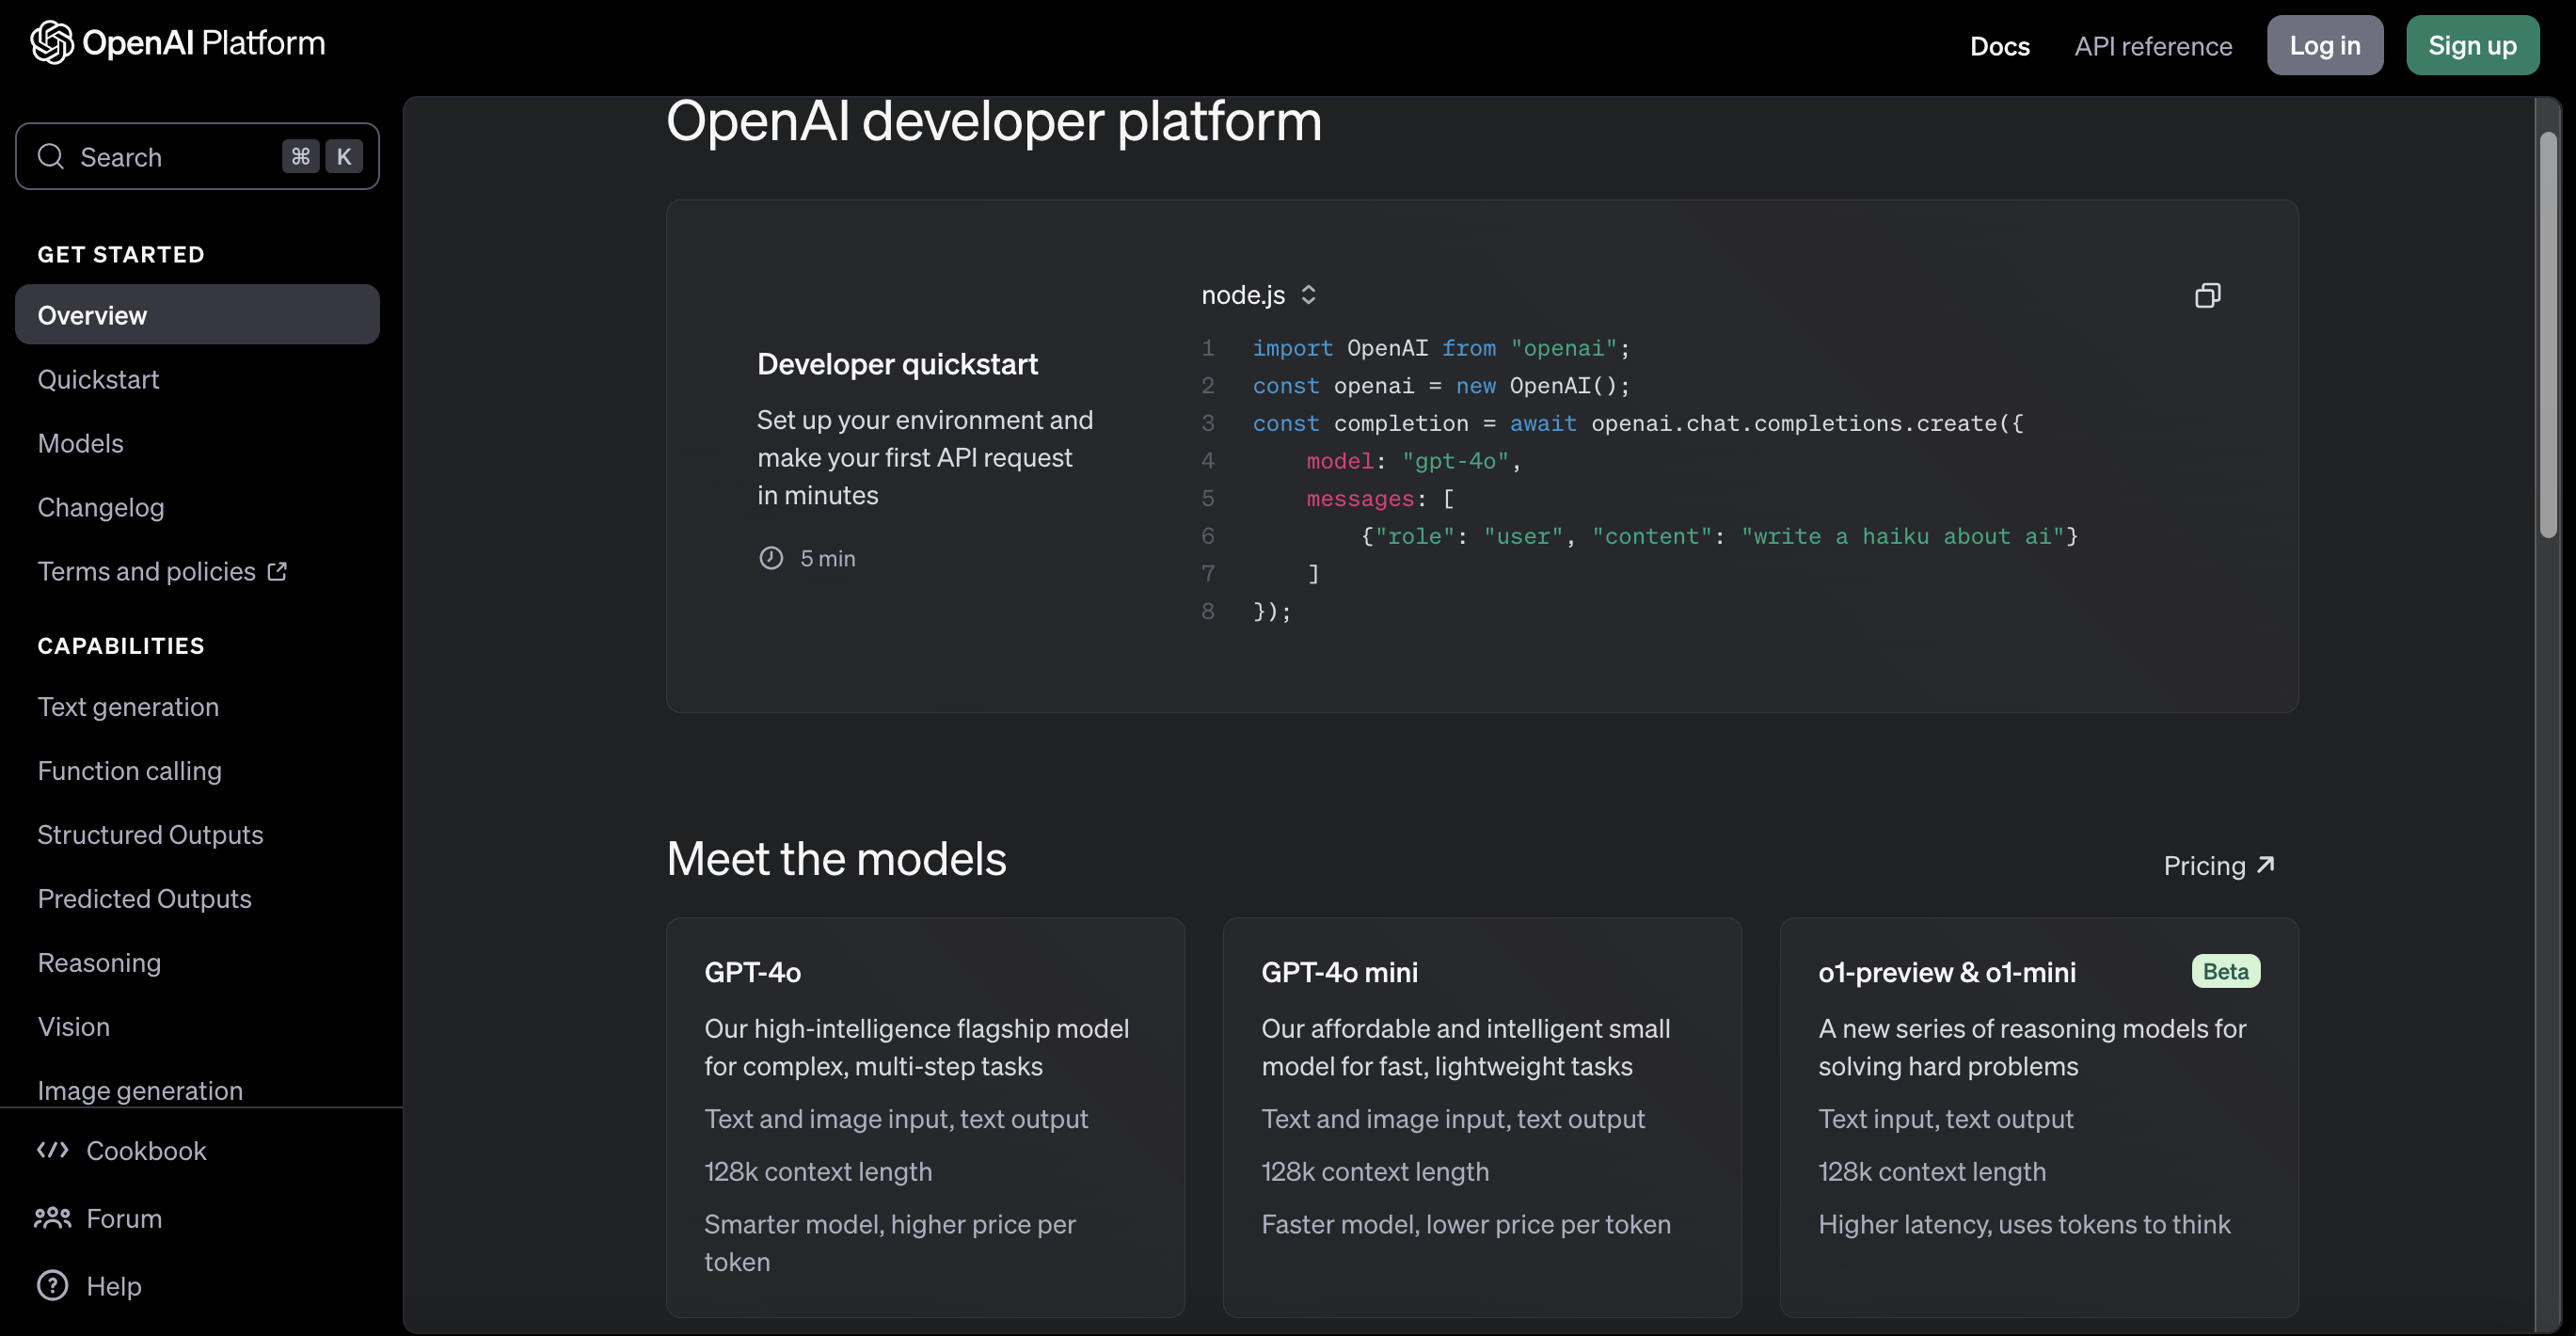Click 'Faster model, lower price per token' text
This screenshot has height=1336, width=2576.
[1466, 1224]
